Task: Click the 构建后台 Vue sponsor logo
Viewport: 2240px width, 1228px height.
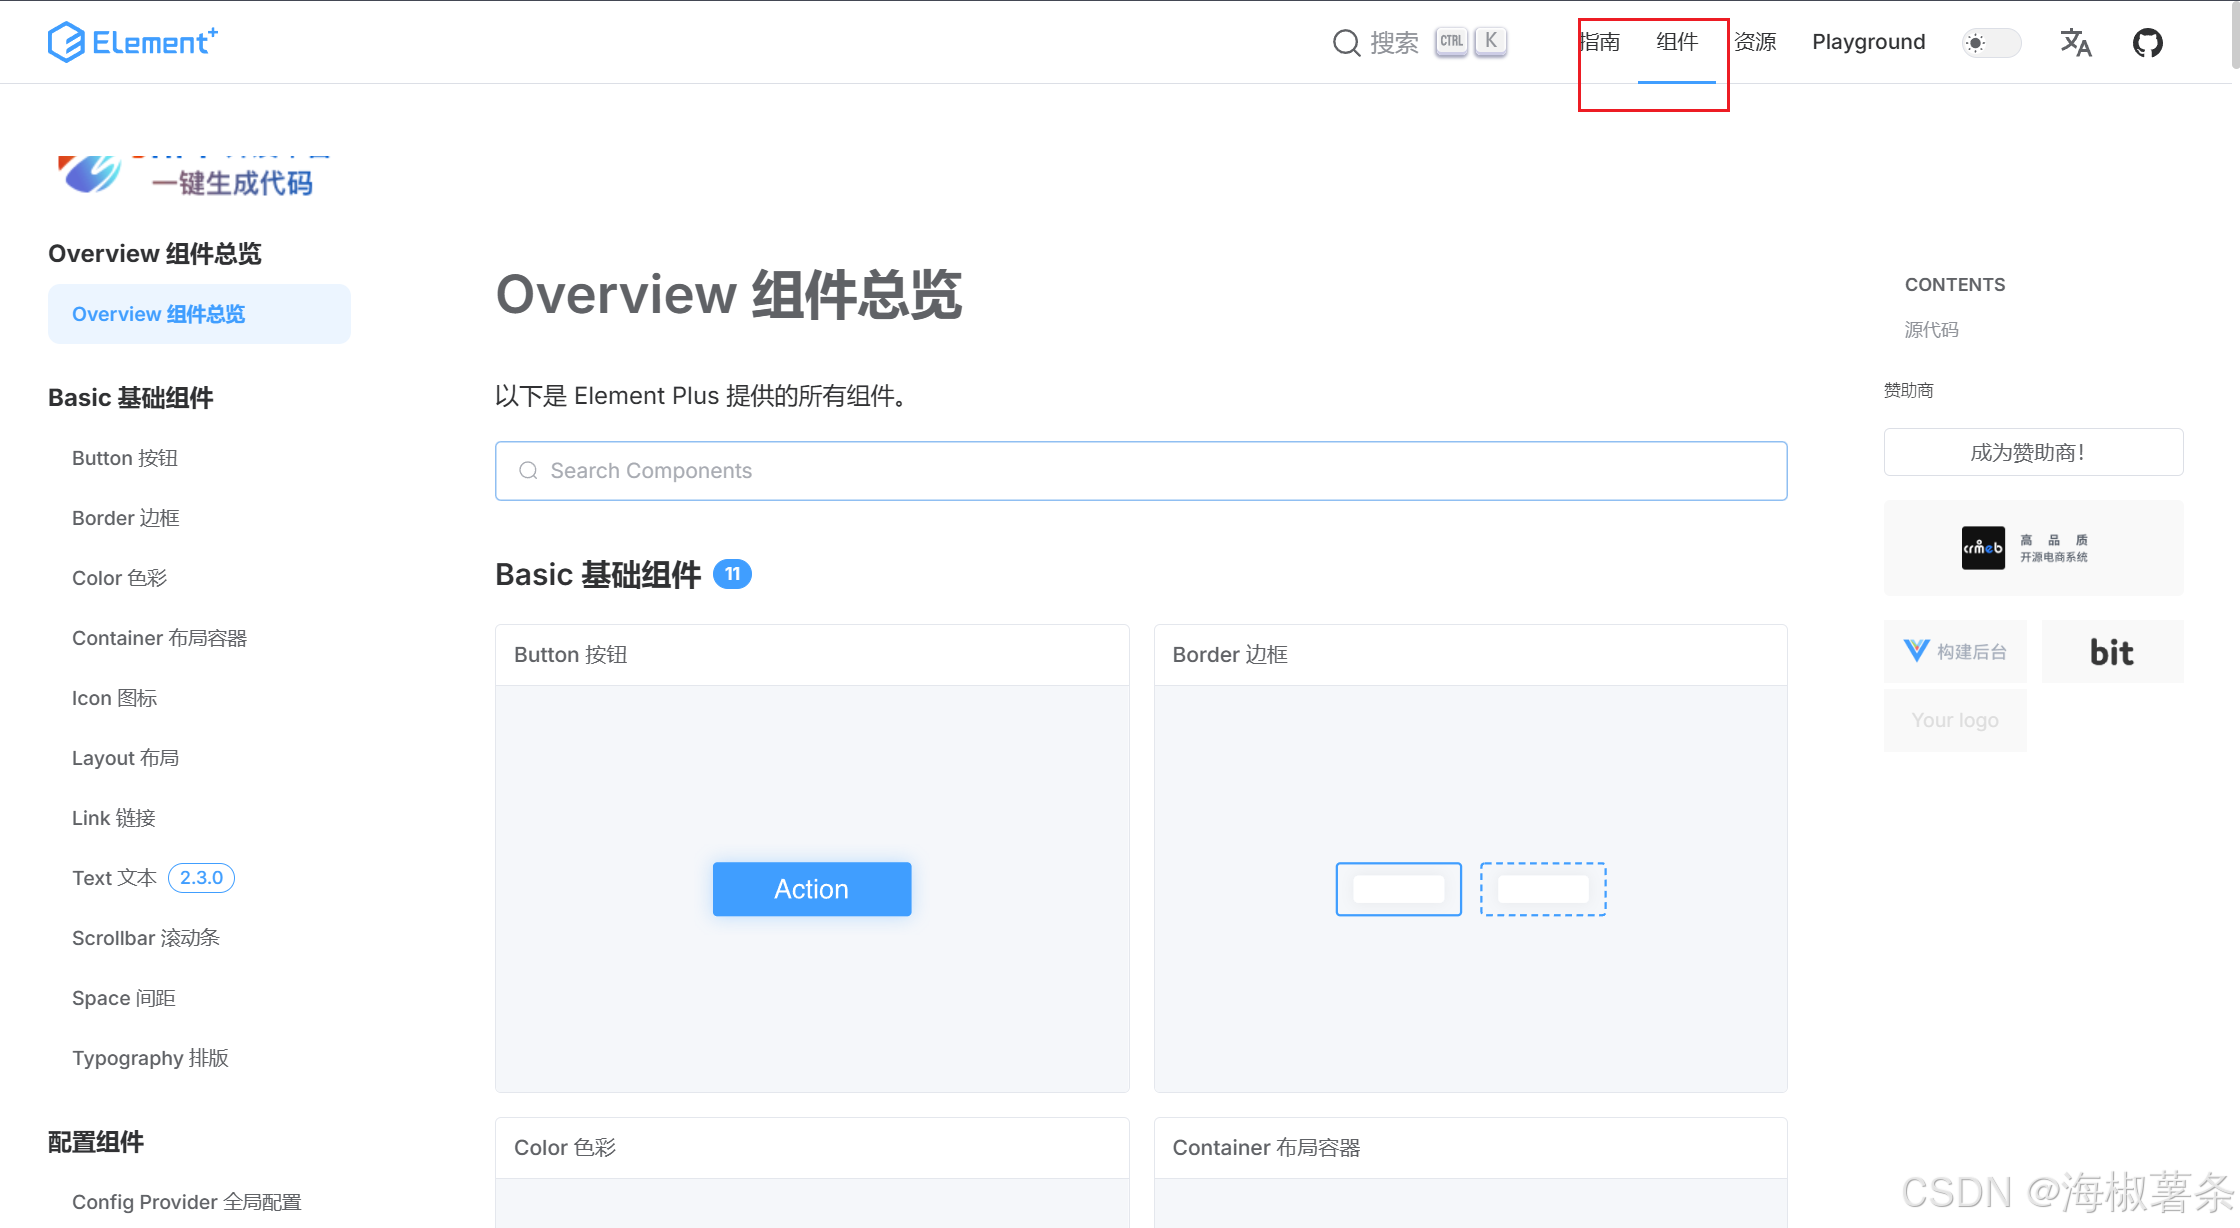Action: 1954,651
